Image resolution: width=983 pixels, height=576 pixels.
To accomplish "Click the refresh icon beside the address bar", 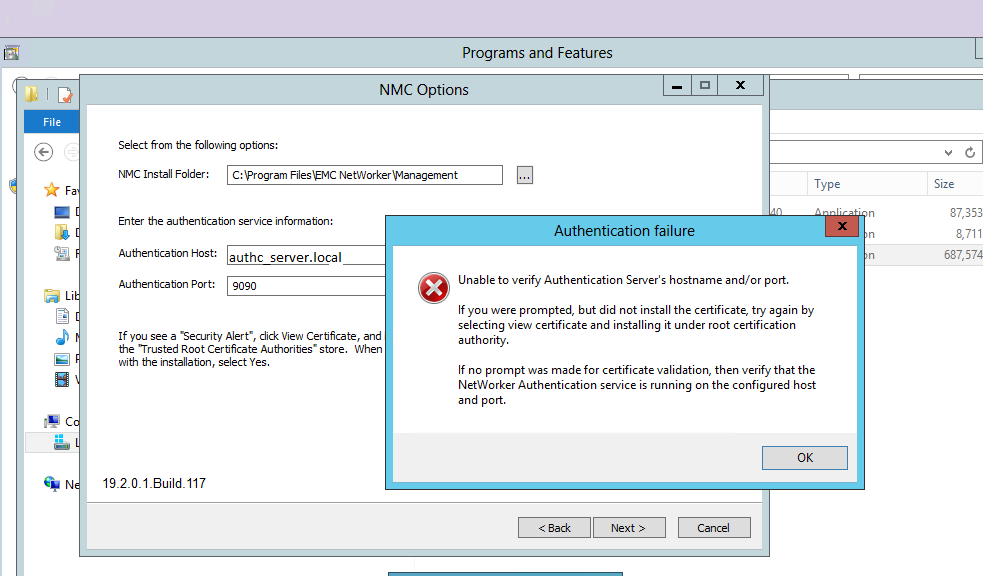I will [x=969, y=152].
